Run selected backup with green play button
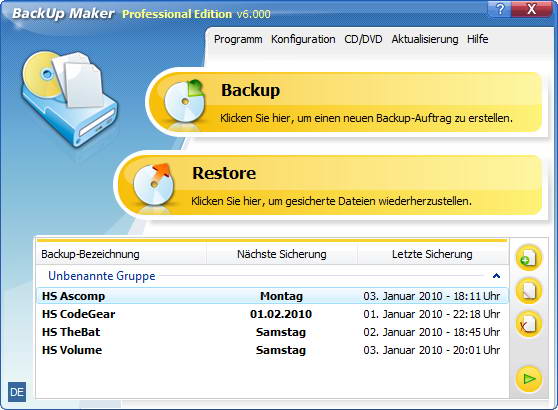The image size is (558, 410). [x=528, y=379]
